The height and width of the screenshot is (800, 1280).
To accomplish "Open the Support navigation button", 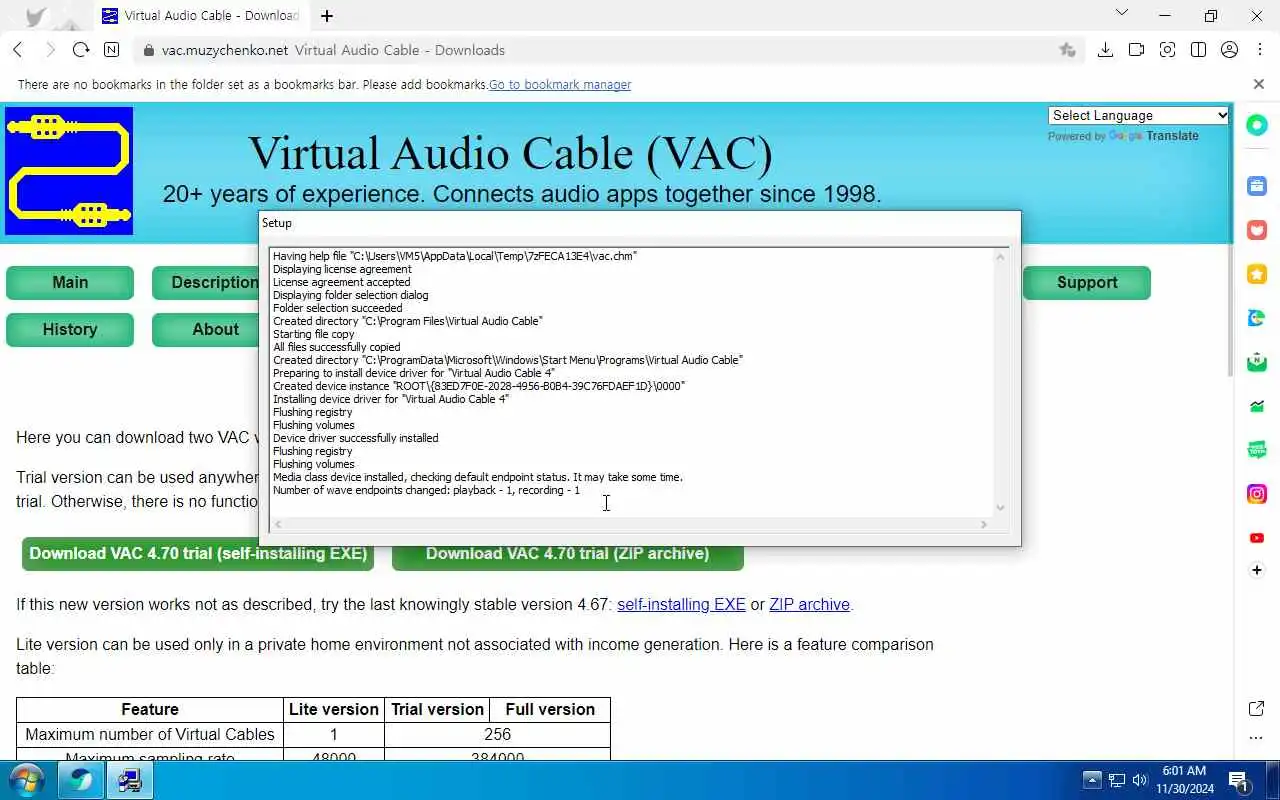I will (x=1087, y=282).
